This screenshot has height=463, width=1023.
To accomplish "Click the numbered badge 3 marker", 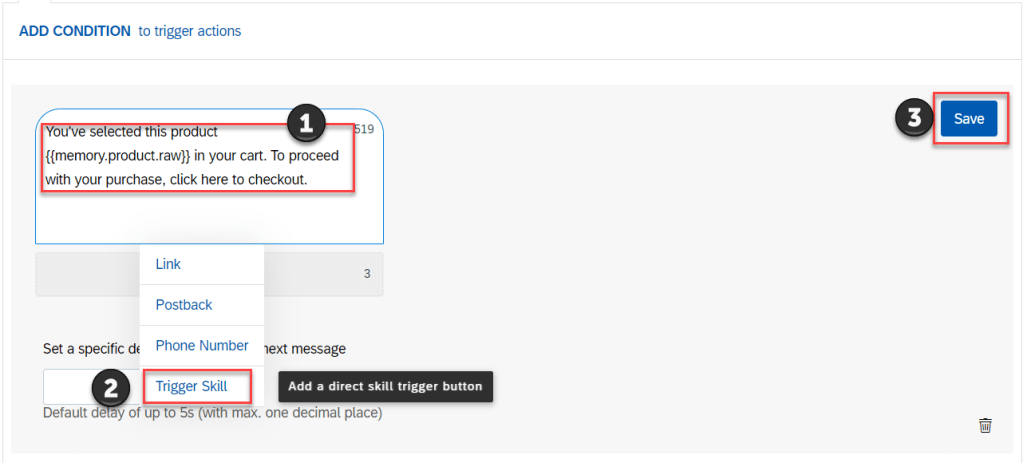I will pos(914,118).
